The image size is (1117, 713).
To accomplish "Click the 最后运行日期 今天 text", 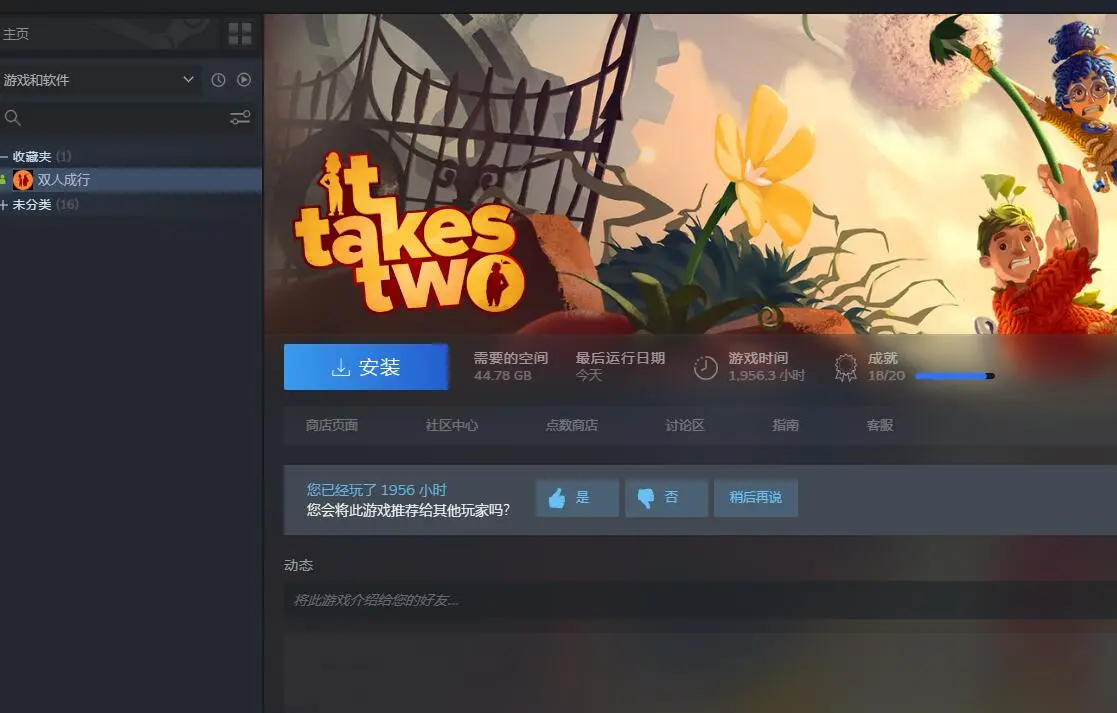I will 620,366.
